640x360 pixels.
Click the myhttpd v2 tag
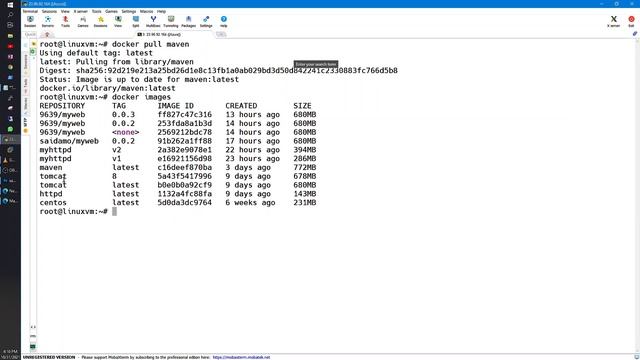117,150
